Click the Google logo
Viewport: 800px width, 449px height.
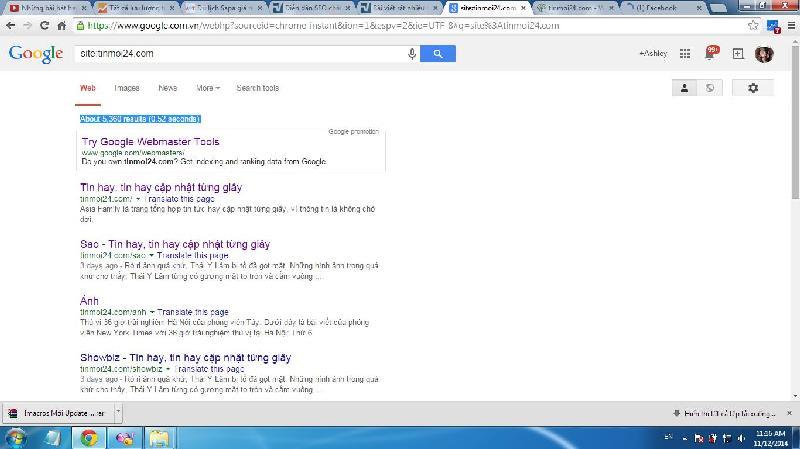click(x=36, y=54)
